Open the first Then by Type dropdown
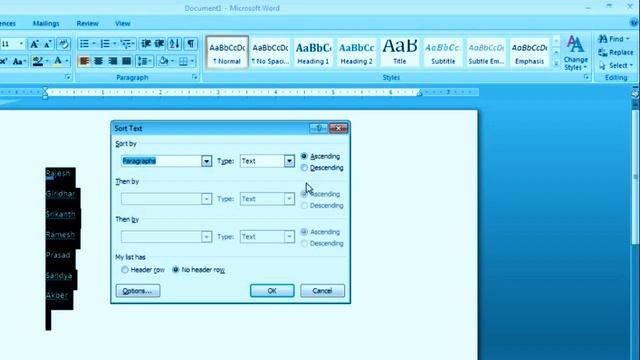Screen dimensions: 640x360 (x=289, y=199)
